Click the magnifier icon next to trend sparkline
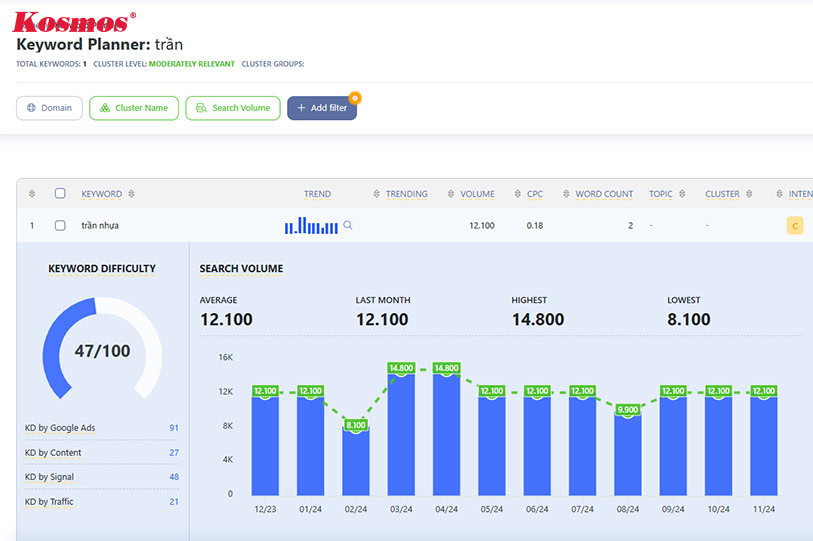813x541 pixels. [348, 225]
